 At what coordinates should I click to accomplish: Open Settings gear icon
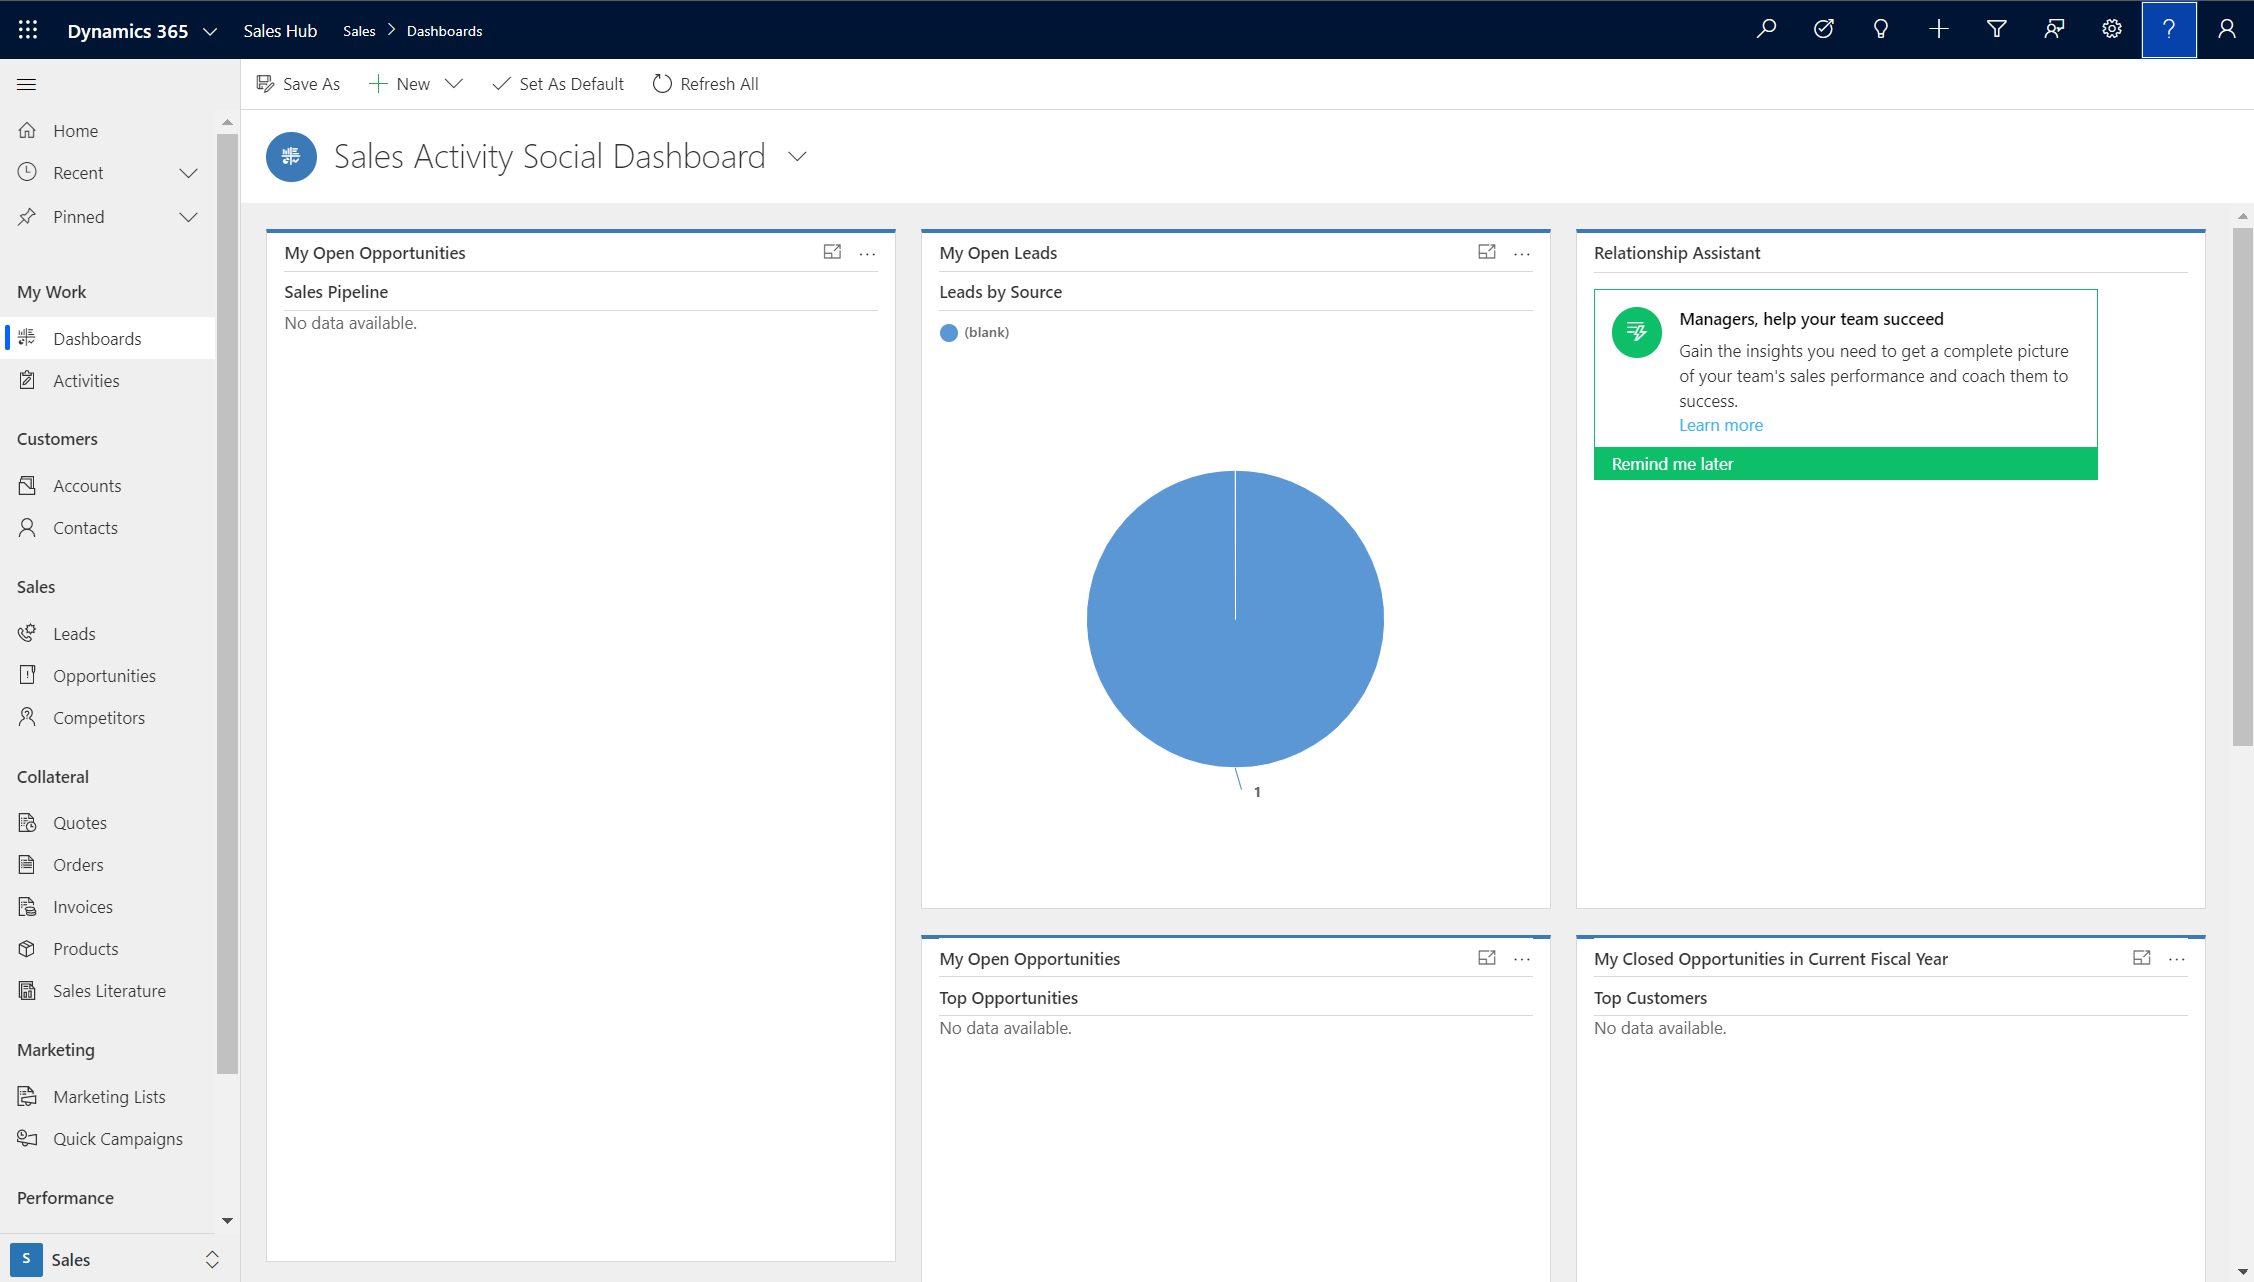[x=2112, y=30]
